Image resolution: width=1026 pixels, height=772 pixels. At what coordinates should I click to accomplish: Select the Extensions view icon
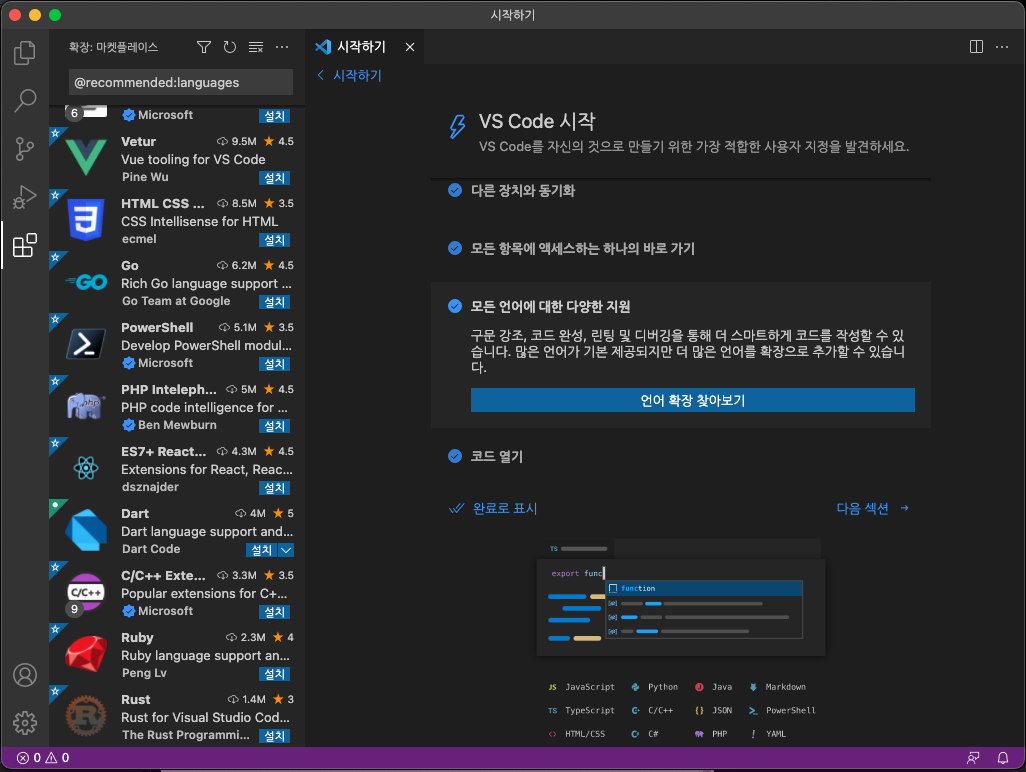click(x=25, y=245)
